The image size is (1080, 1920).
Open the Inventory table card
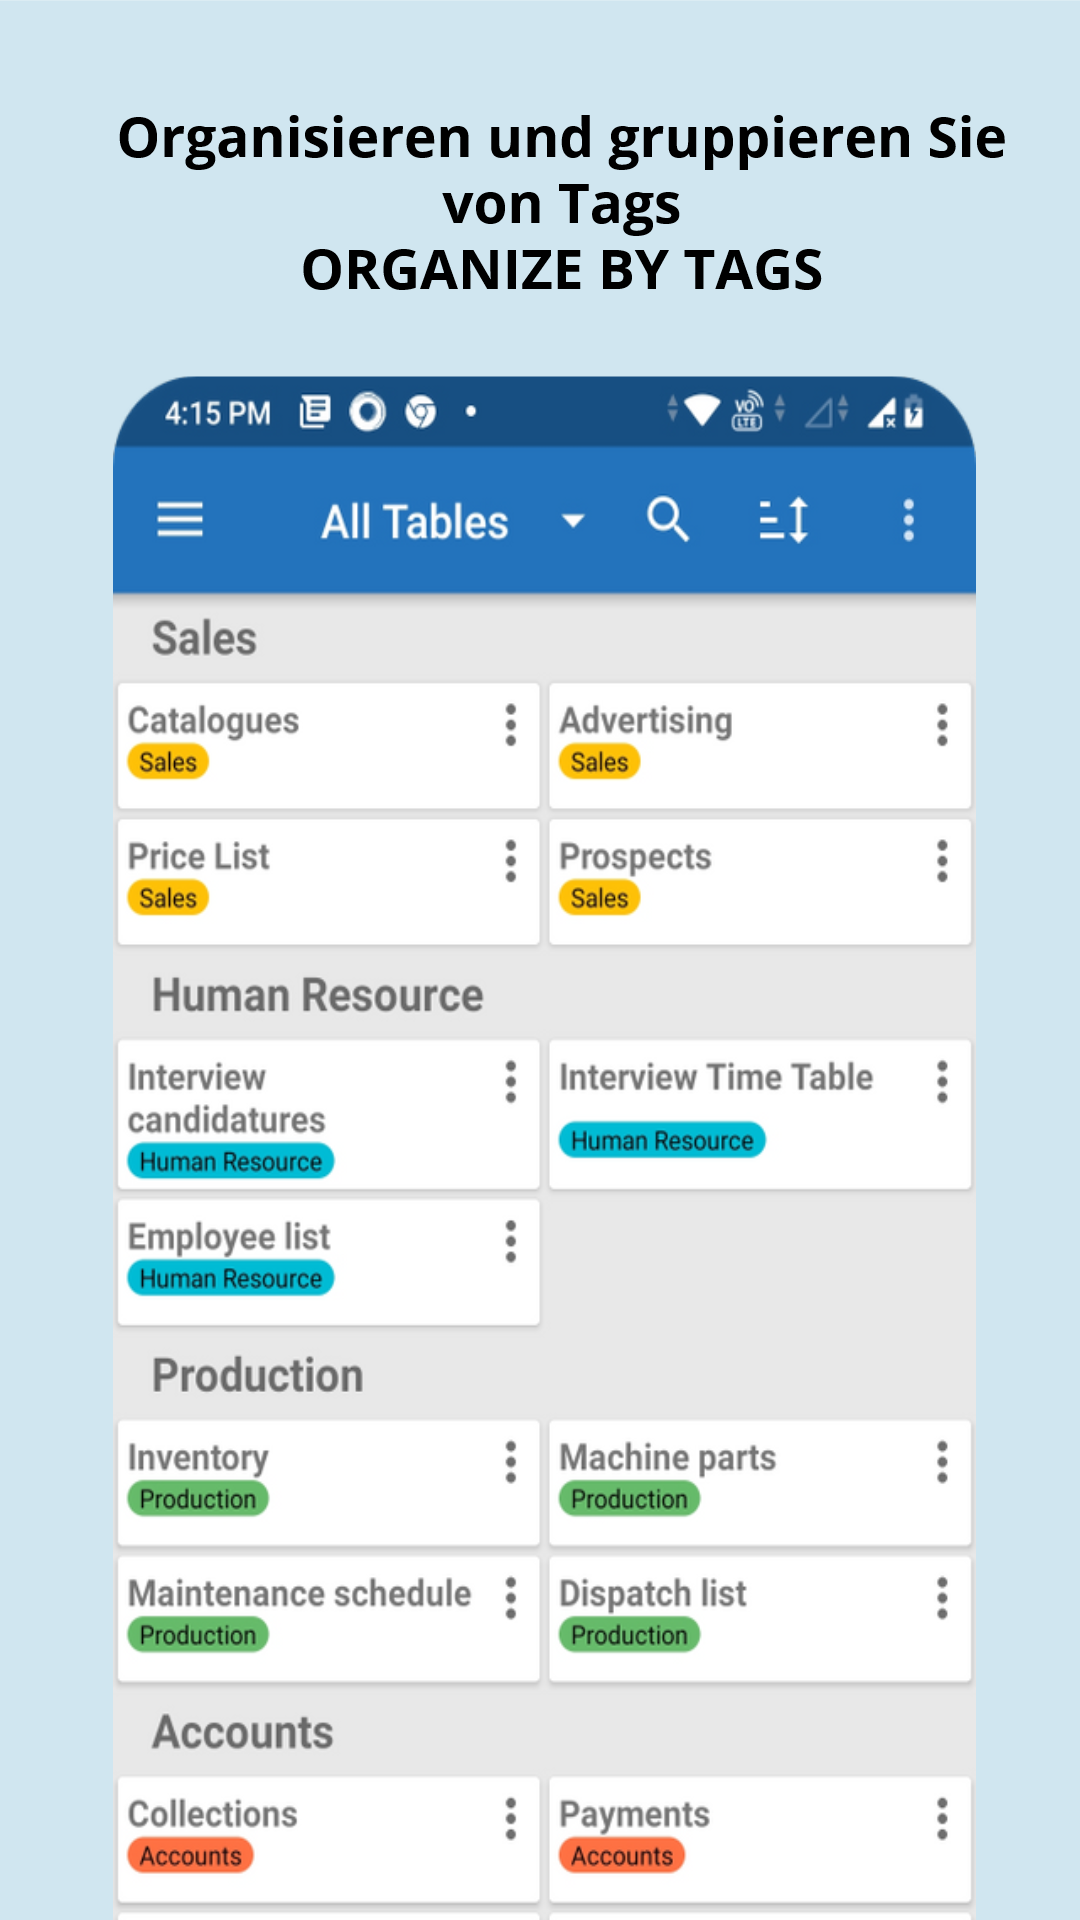tap(329, 1483)
